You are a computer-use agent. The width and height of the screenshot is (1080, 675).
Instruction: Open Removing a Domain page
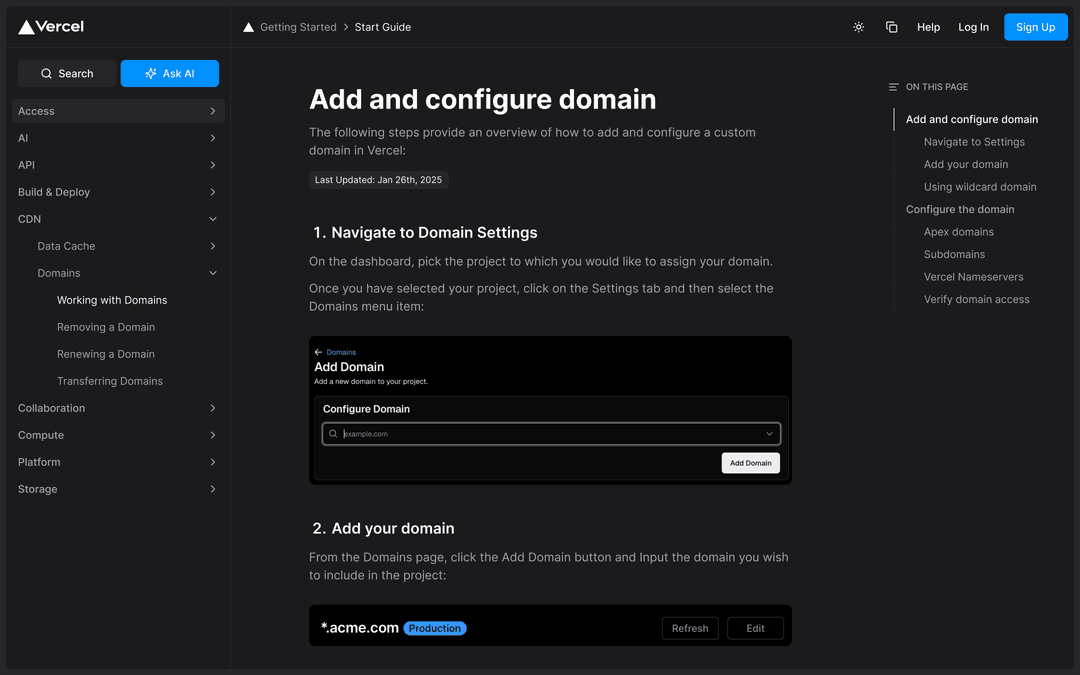pos(106,327)
